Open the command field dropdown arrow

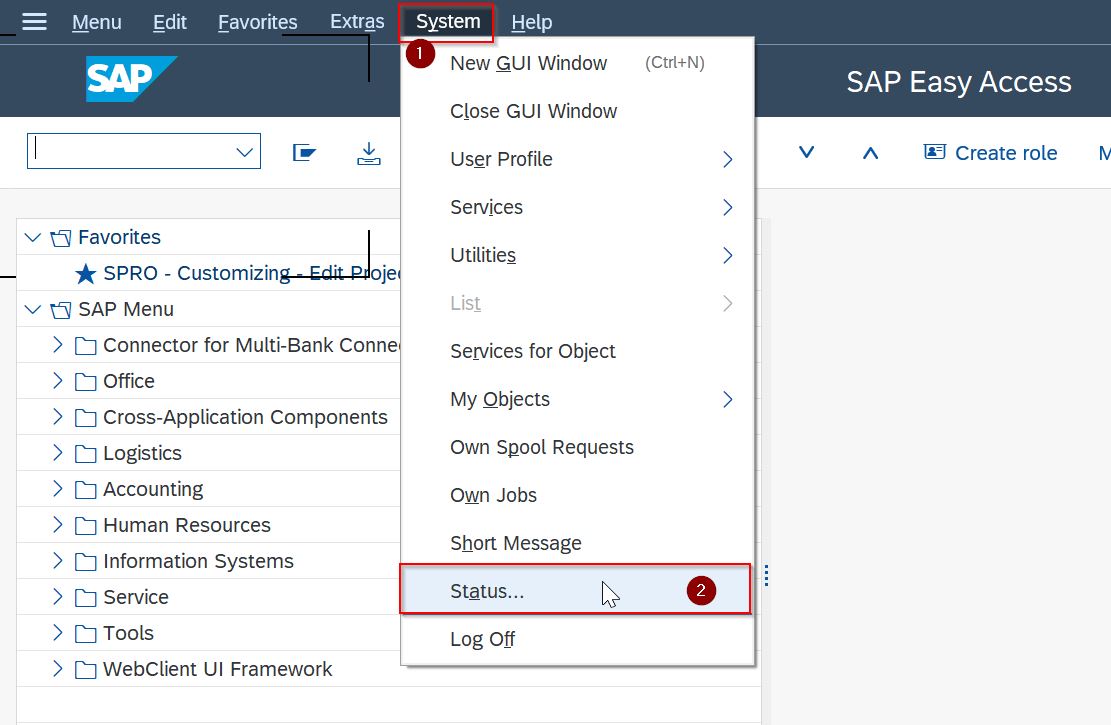point(244,152)
